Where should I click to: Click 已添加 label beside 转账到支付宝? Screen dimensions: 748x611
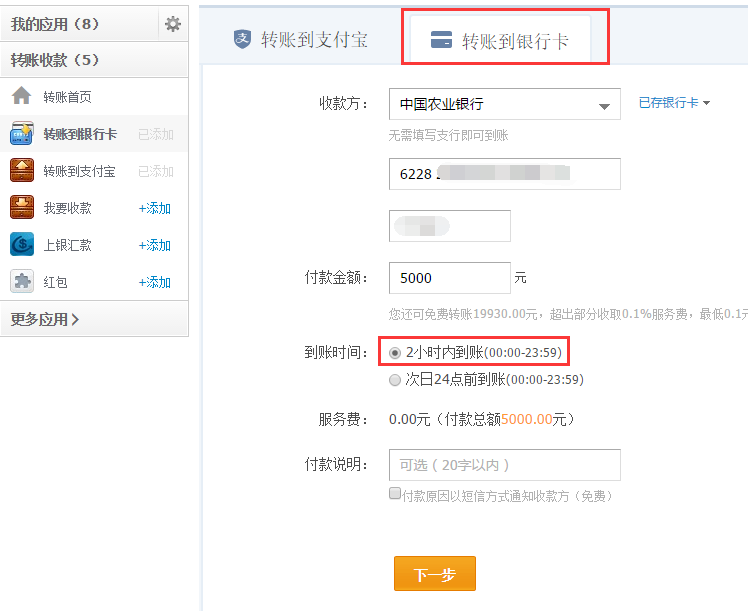click(x=156, y=171)
